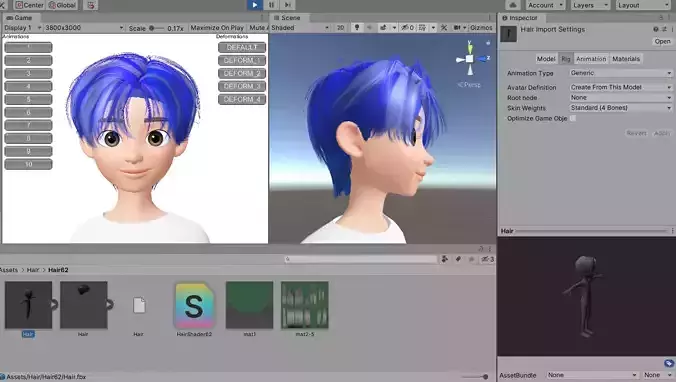Open the Layers dropdown
The image size is (676, 382).
590,5
